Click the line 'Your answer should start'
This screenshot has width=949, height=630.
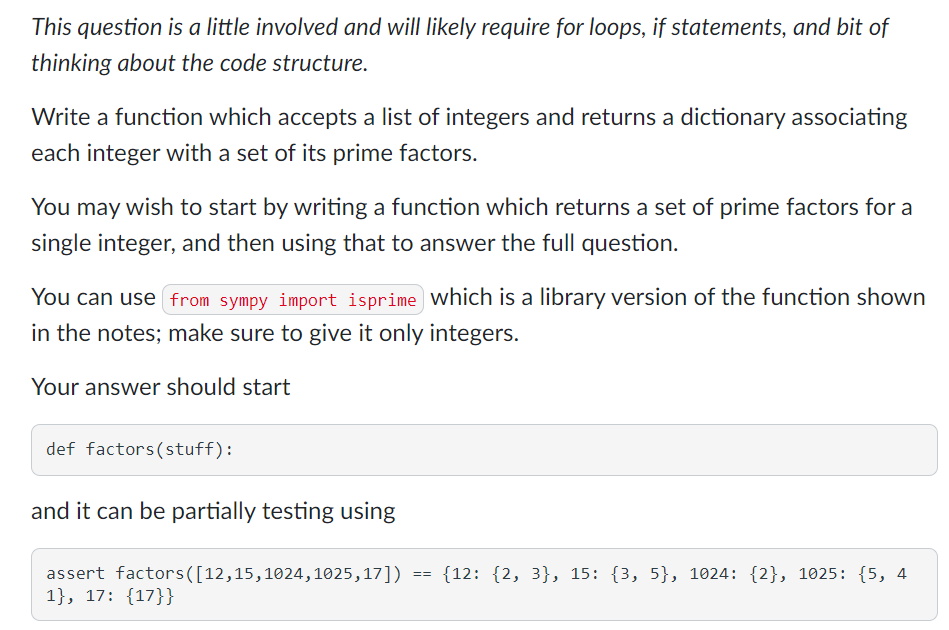coord(160,387)
